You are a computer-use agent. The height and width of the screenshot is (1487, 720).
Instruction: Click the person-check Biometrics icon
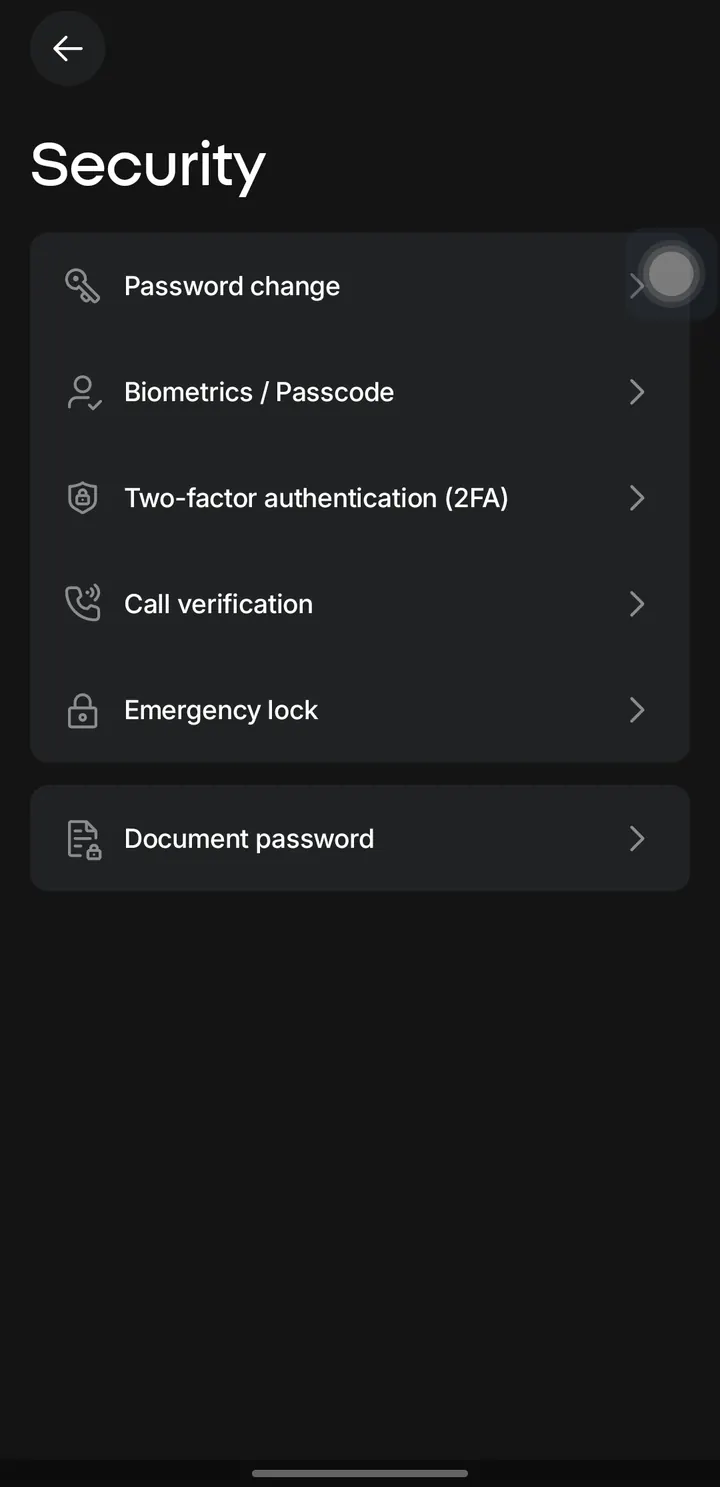coord(83,392)
